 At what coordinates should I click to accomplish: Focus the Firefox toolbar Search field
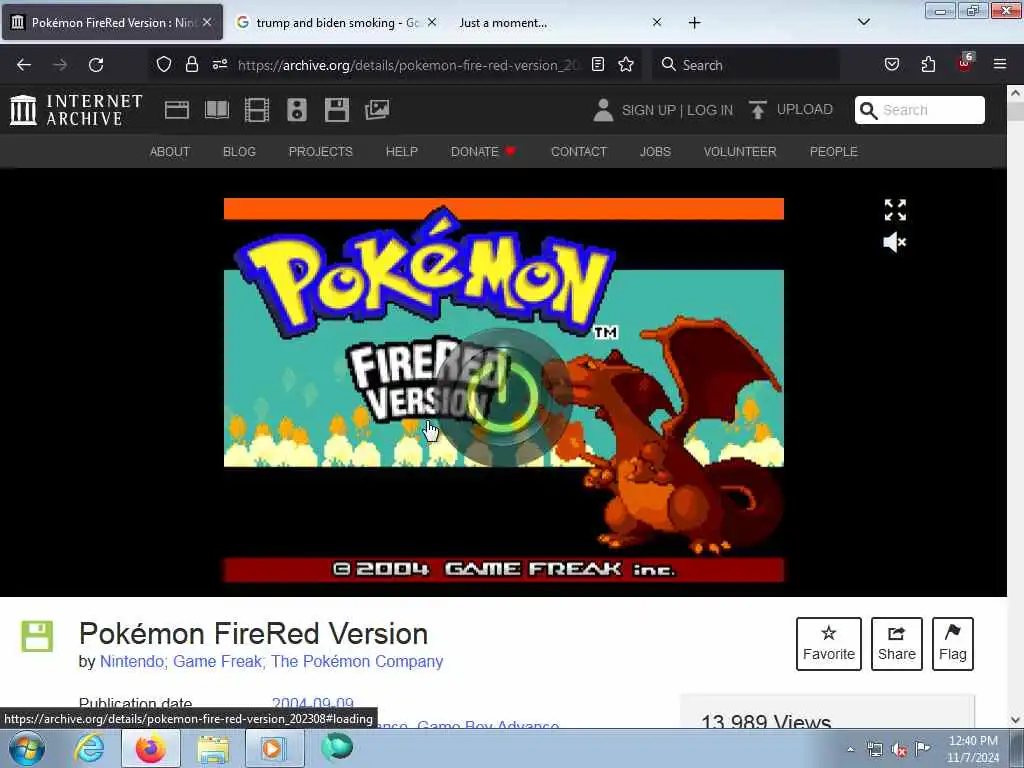tap(746, 65)
